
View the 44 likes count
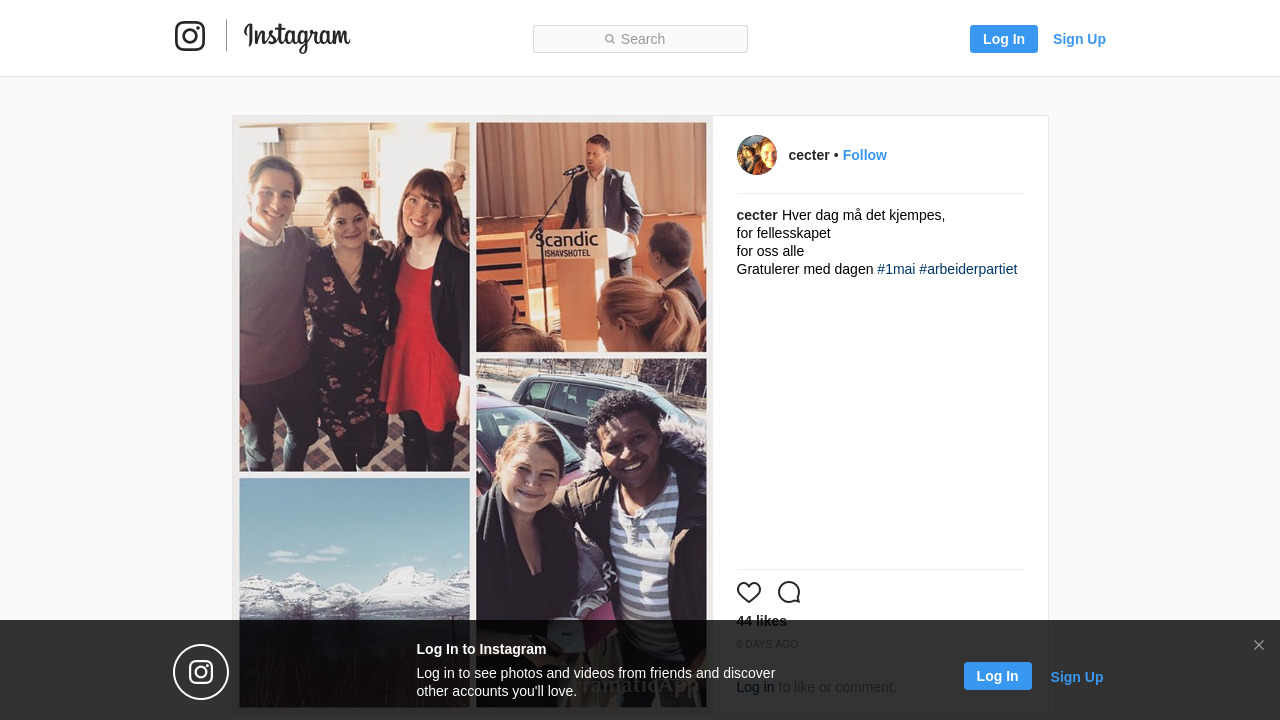[x=762, y=621]
